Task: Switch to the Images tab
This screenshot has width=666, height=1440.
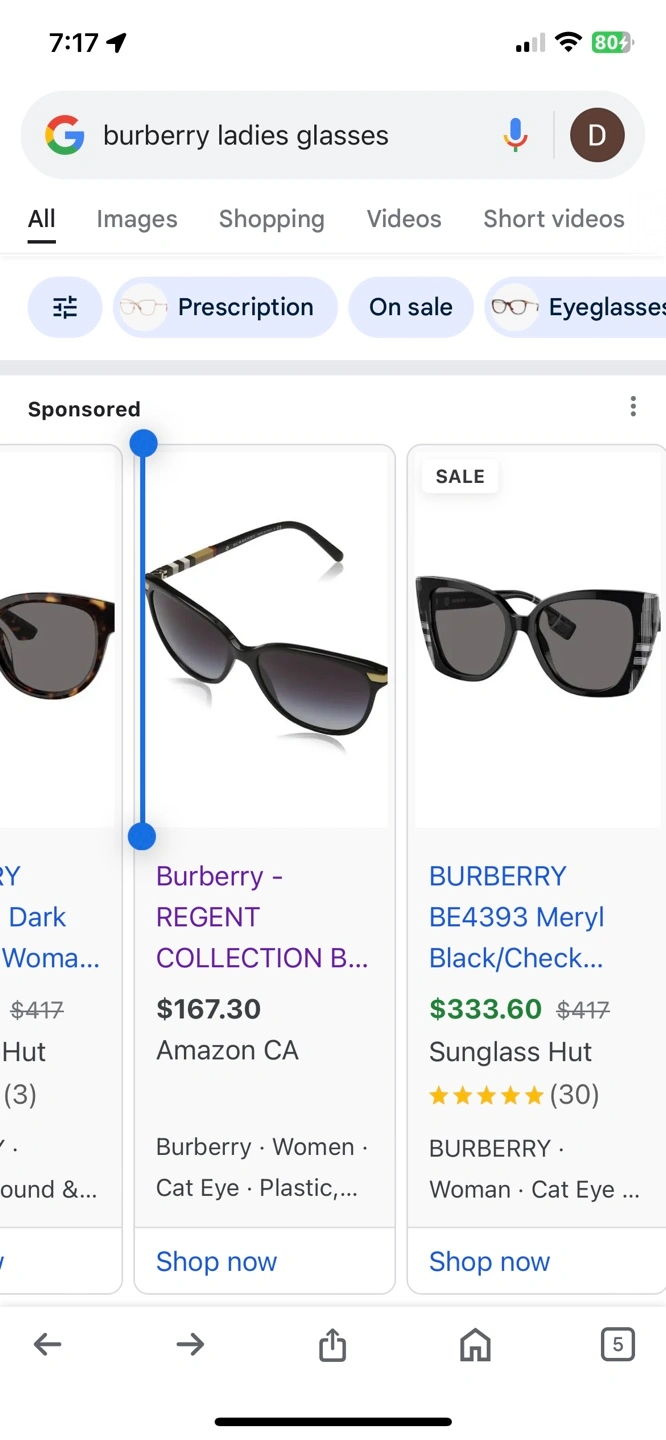Action: pyautogui.click(x=137, y=219)
